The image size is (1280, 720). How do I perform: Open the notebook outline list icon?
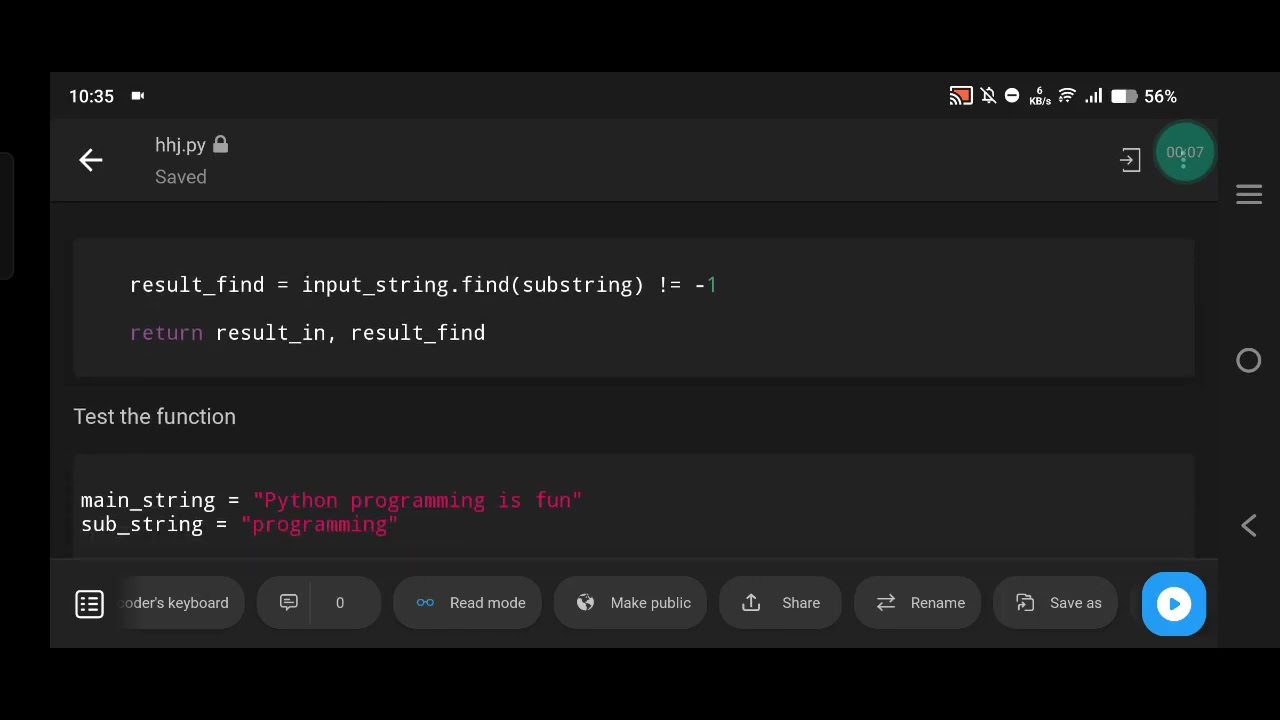90,603
